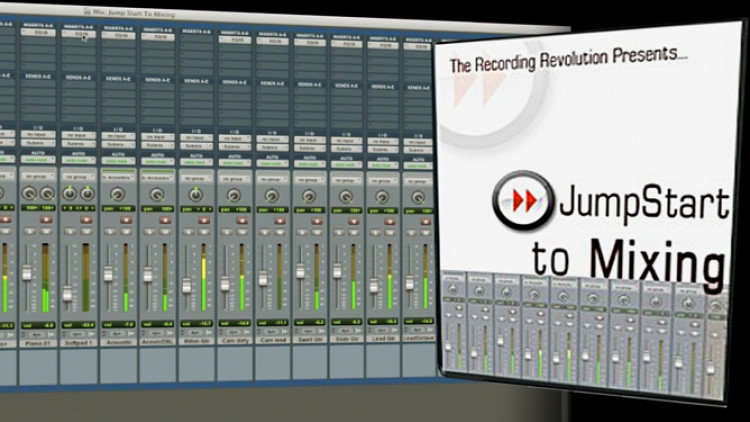This screenshot has height=422, width=750.
Task: Click the level meter on Piano.01 track
Action: (x=45, y=278)
